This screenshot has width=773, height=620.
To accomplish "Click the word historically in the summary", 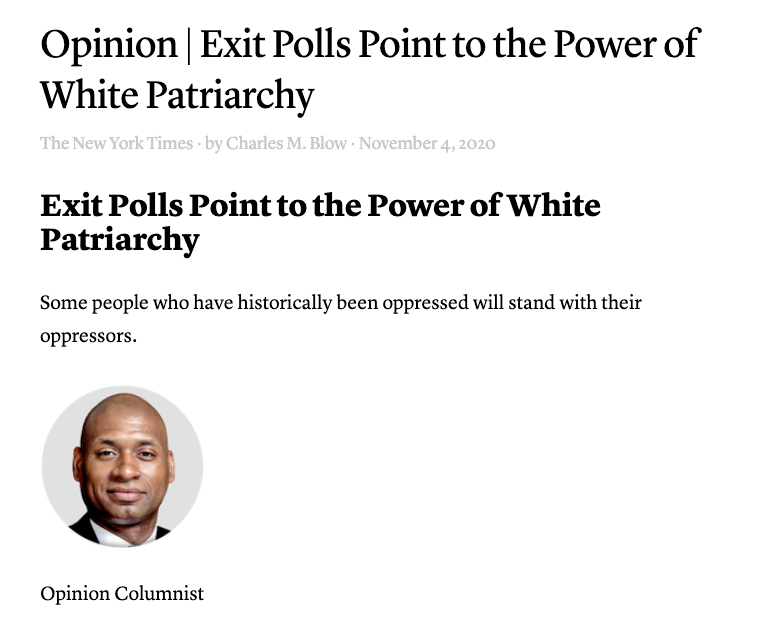I will coord(284,304).
